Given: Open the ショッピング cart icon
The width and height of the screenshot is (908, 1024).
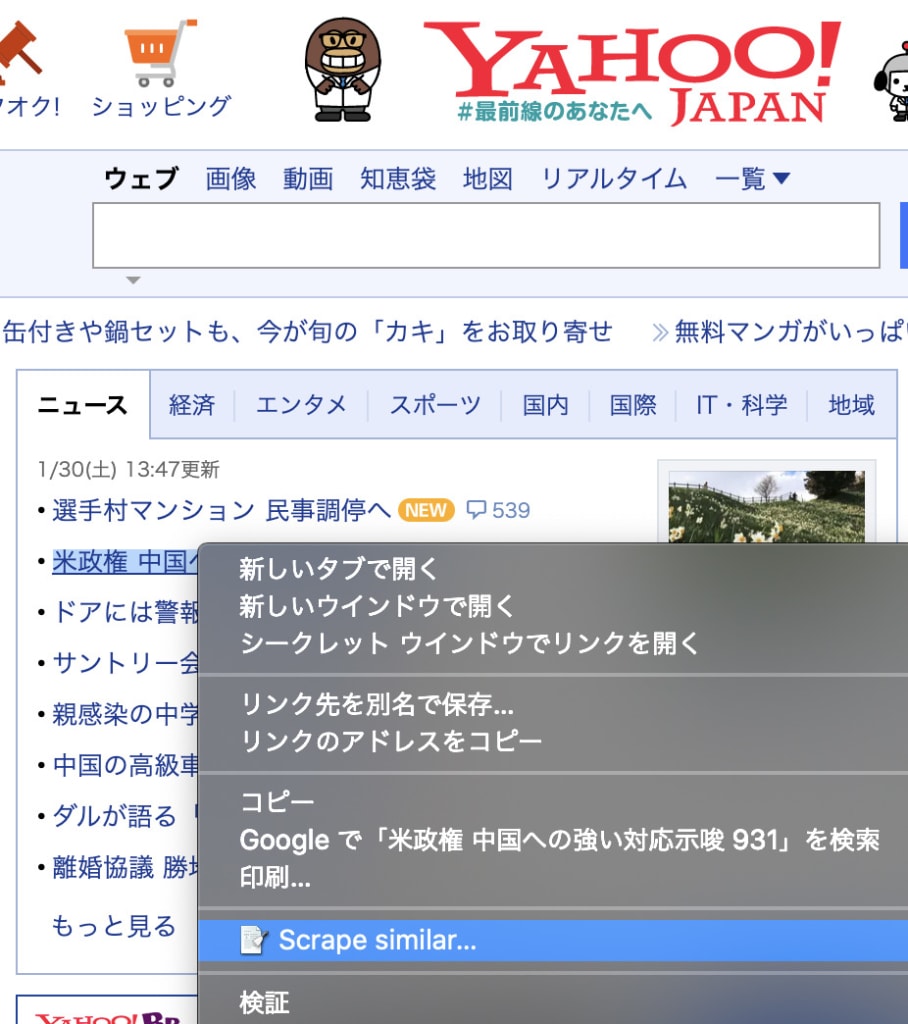Looking at the screenshot, I should (159, 52).
